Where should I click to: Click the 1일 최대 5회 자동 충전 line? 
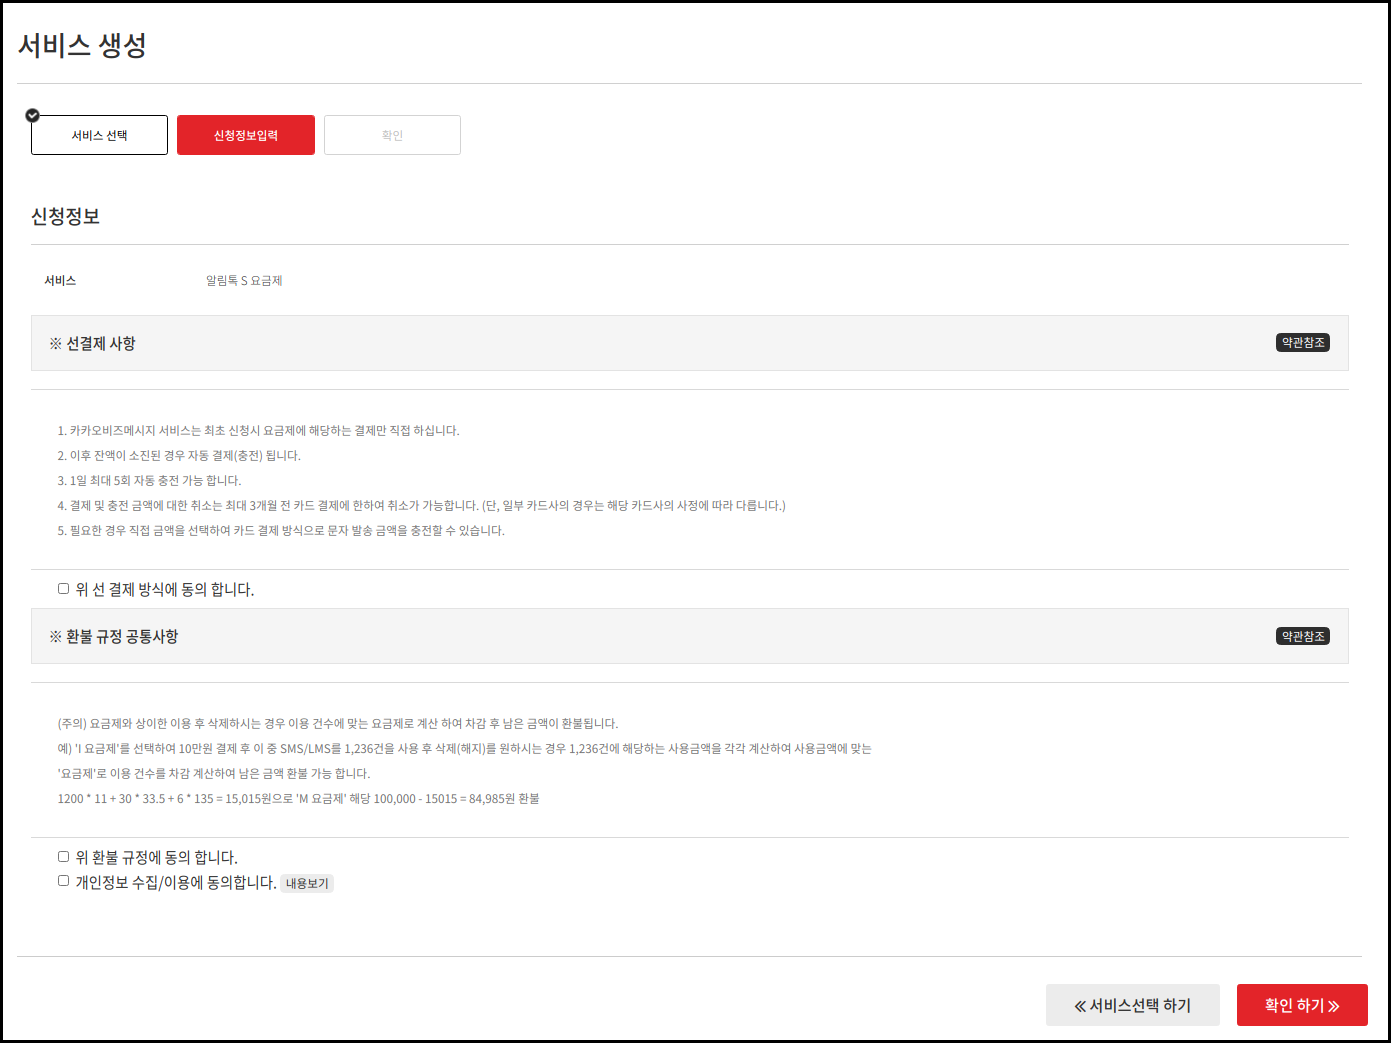coord(149,481)
